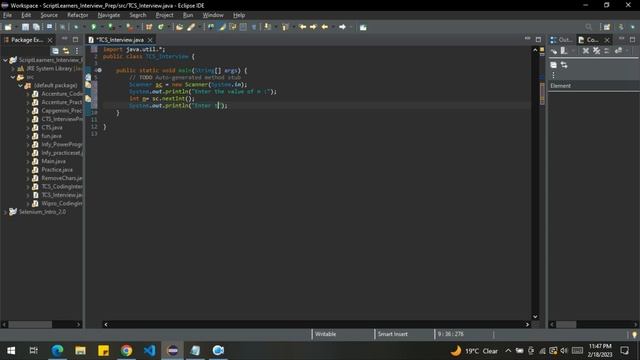The height and width of the screenshot is (360, 640).
Task: Open File Explorer from taskbar
Action: (x=80, y=350)
